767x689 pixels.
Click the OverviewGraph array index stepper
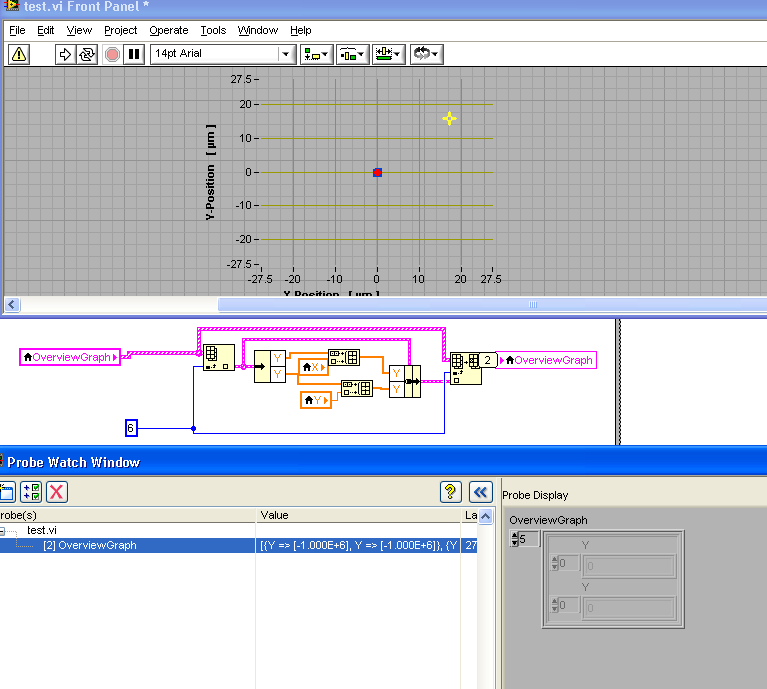click(x=514, y=539)
